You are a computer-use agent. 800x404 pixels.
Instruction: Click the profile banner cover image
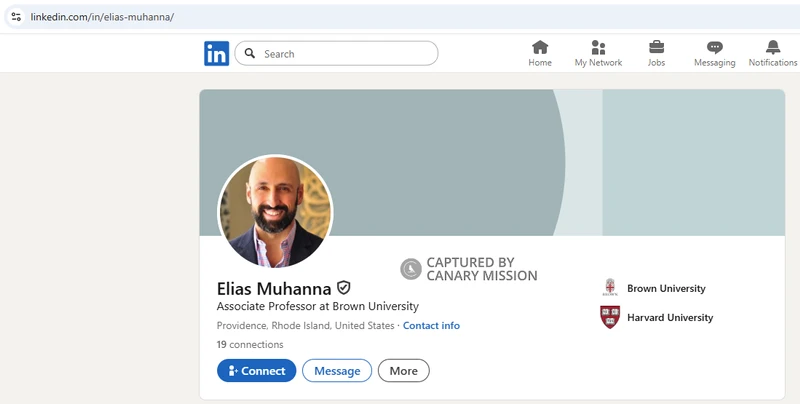point(492,162)
